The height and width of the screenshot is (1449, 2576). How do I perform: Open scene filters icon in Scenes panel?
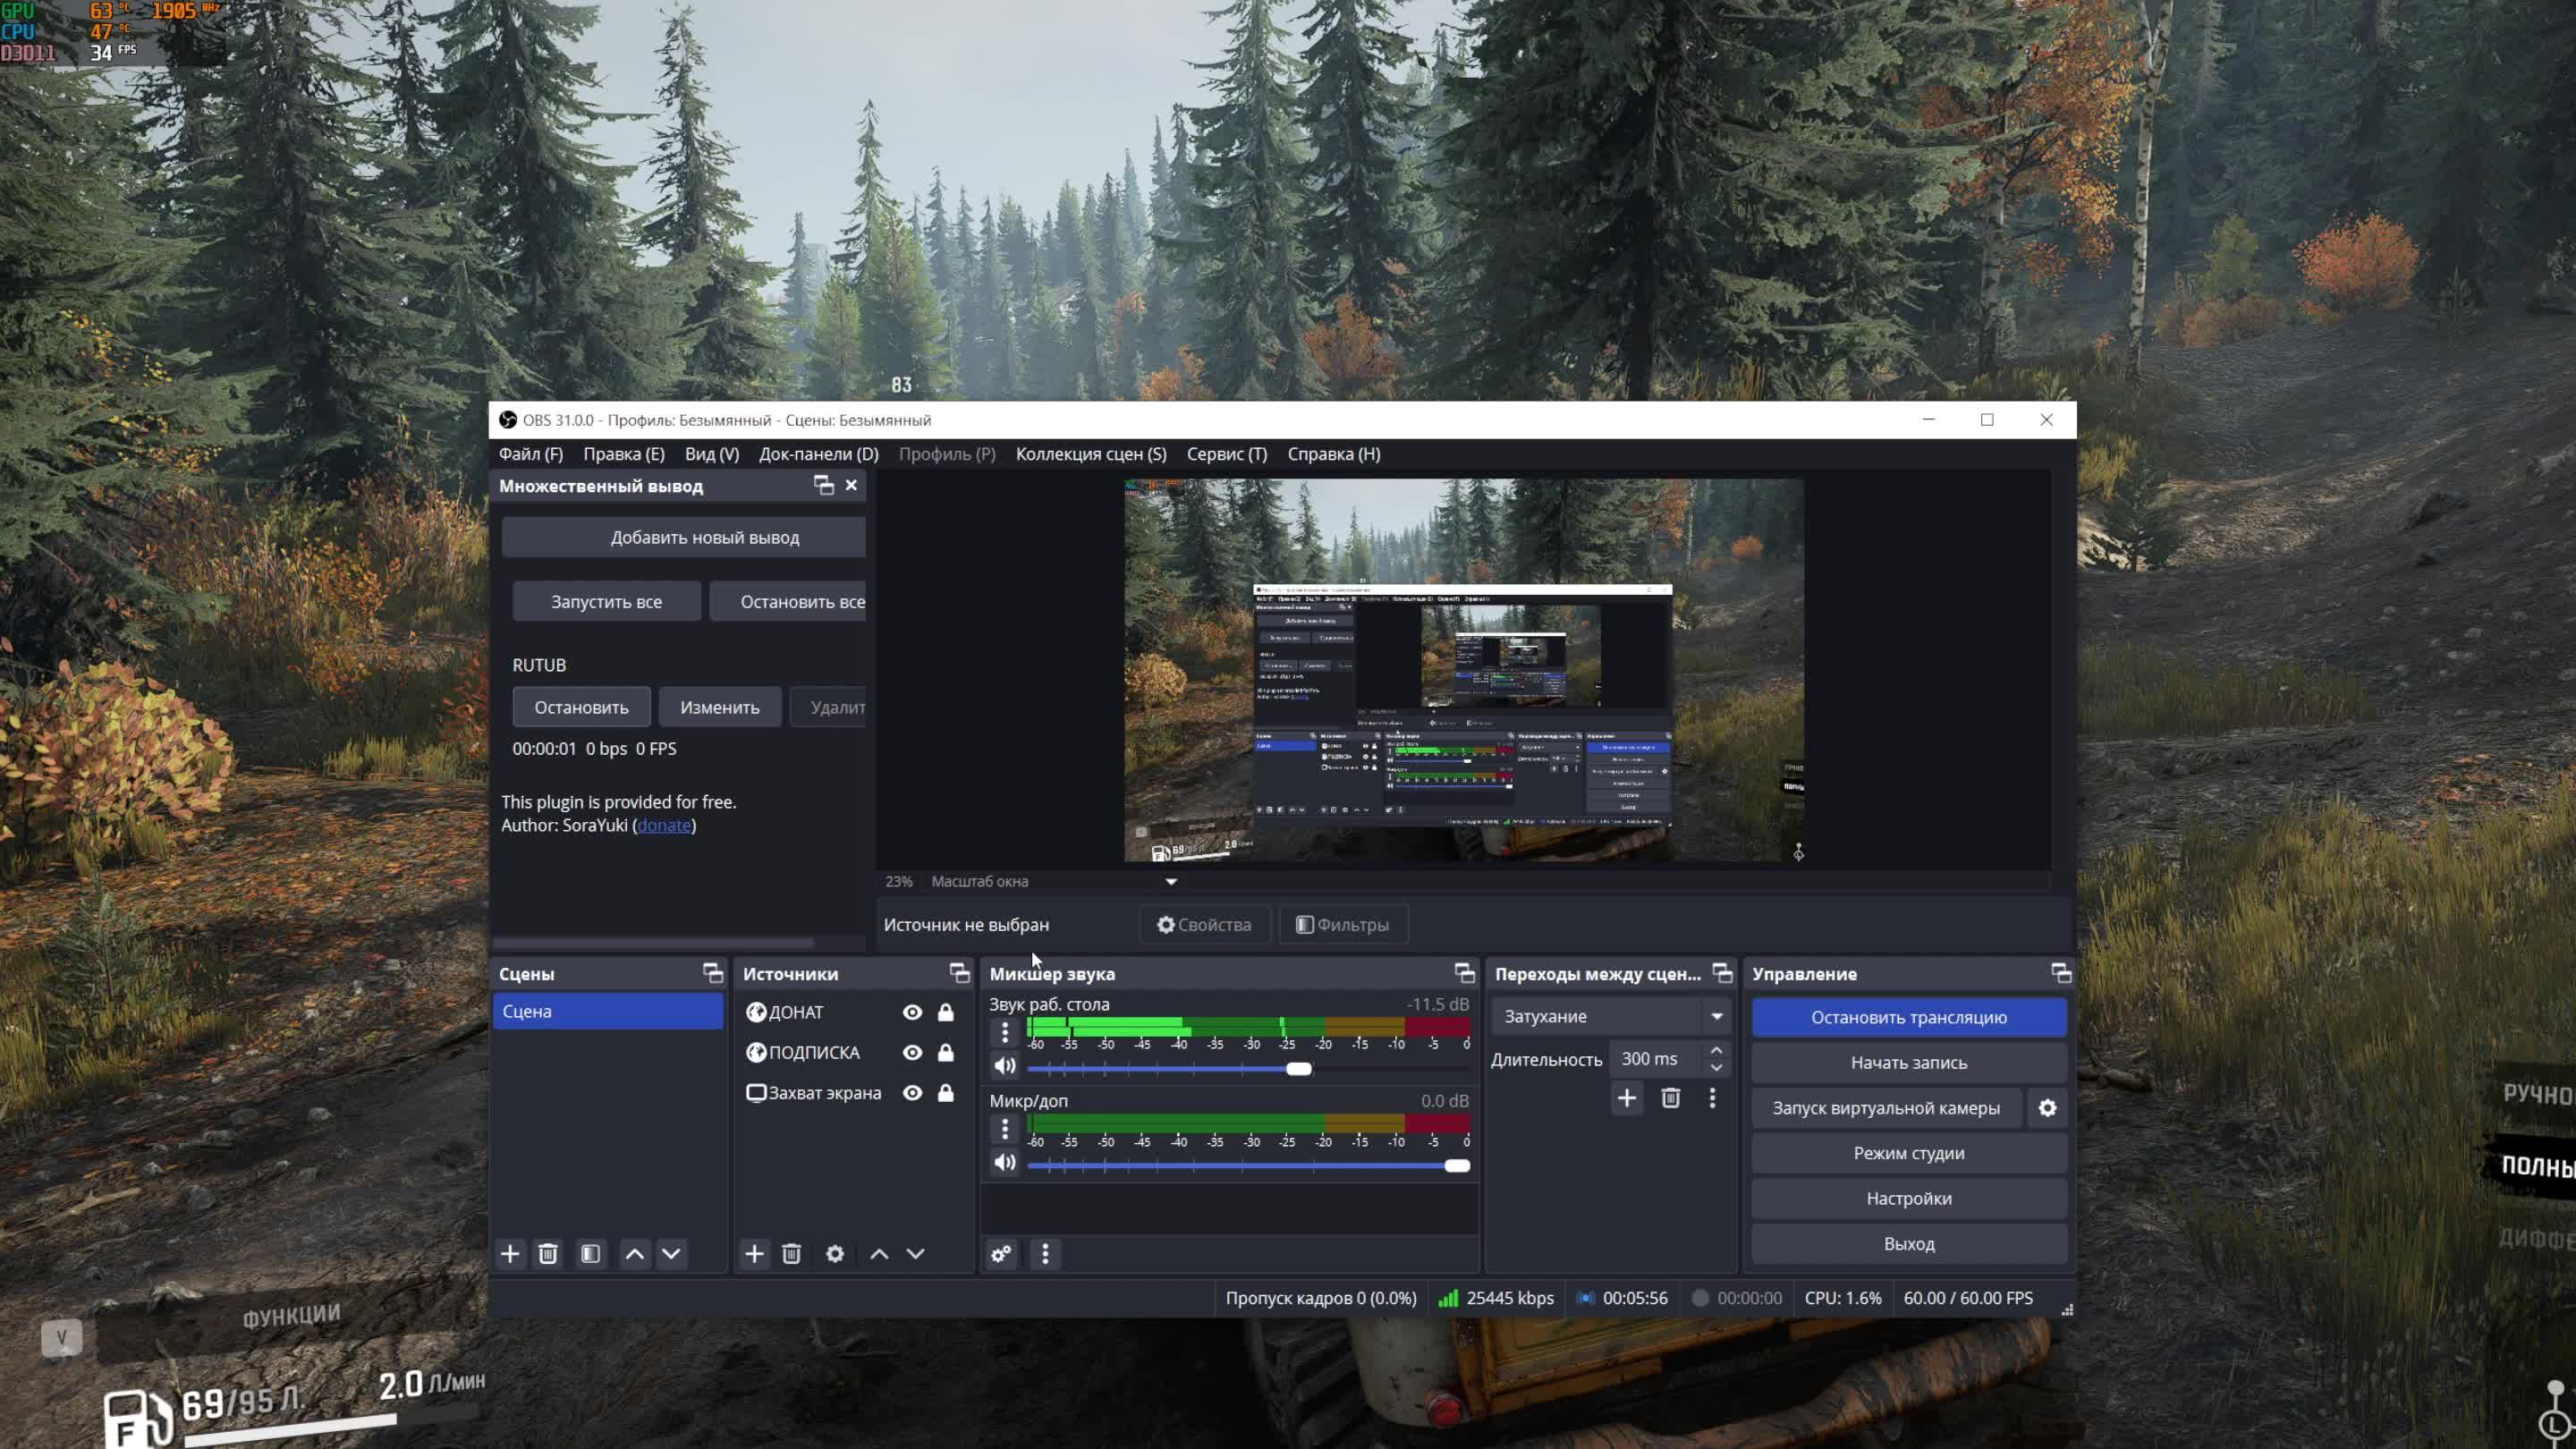591,1254
